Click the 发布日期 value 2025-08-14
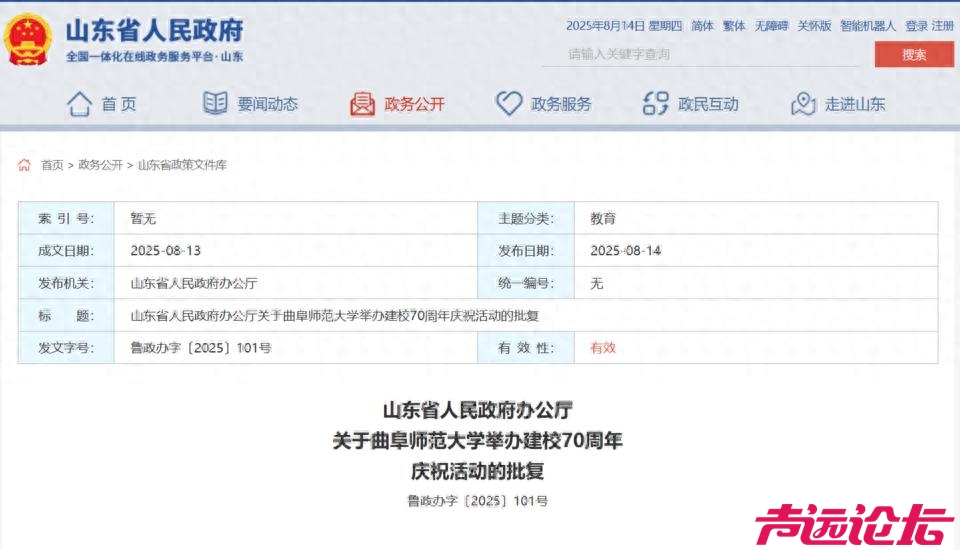The width and height of the screenshot is (960, 550). (x=626, y=251)
